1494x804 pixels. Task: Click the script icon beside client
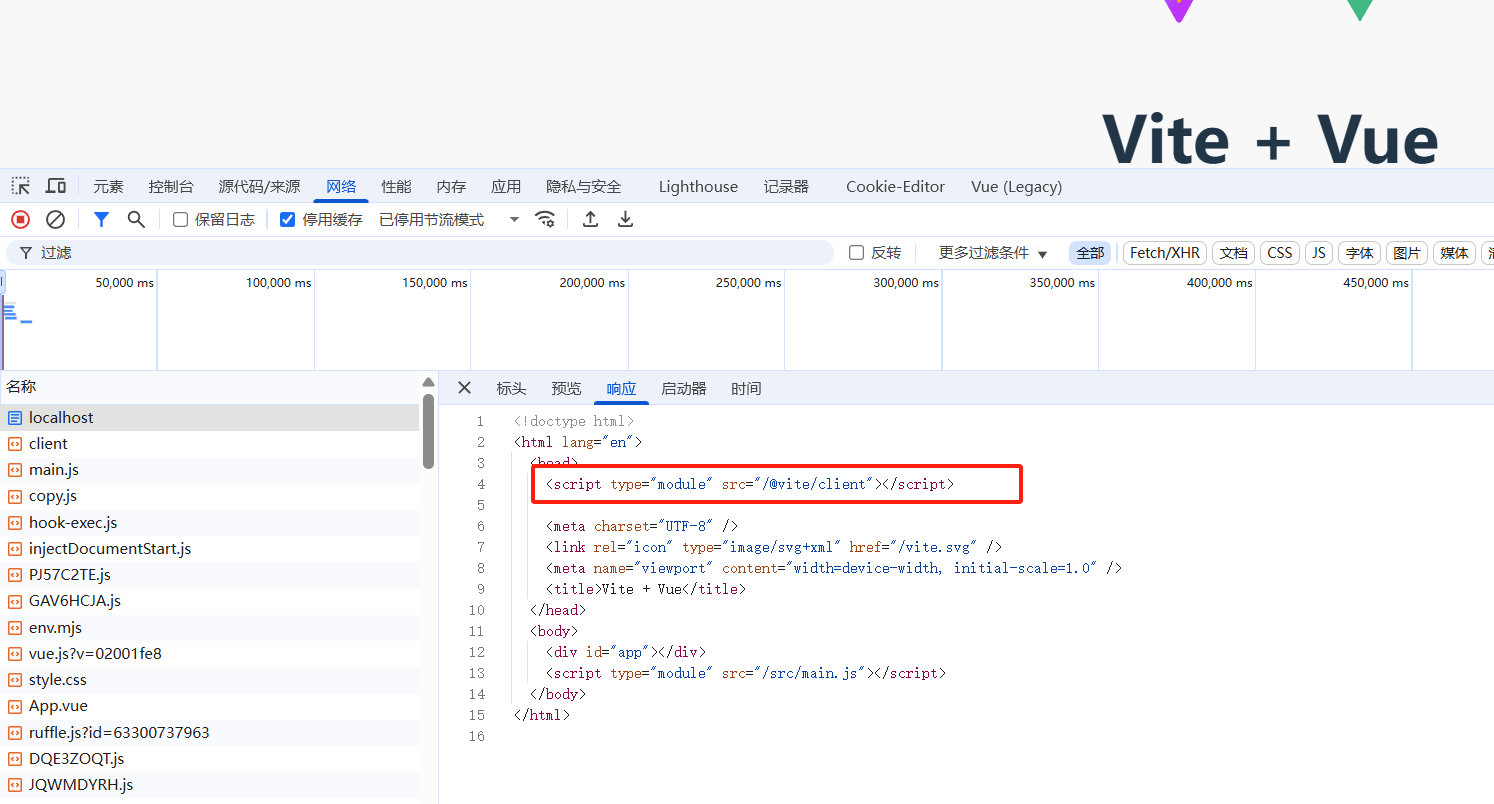click(15, 444)
